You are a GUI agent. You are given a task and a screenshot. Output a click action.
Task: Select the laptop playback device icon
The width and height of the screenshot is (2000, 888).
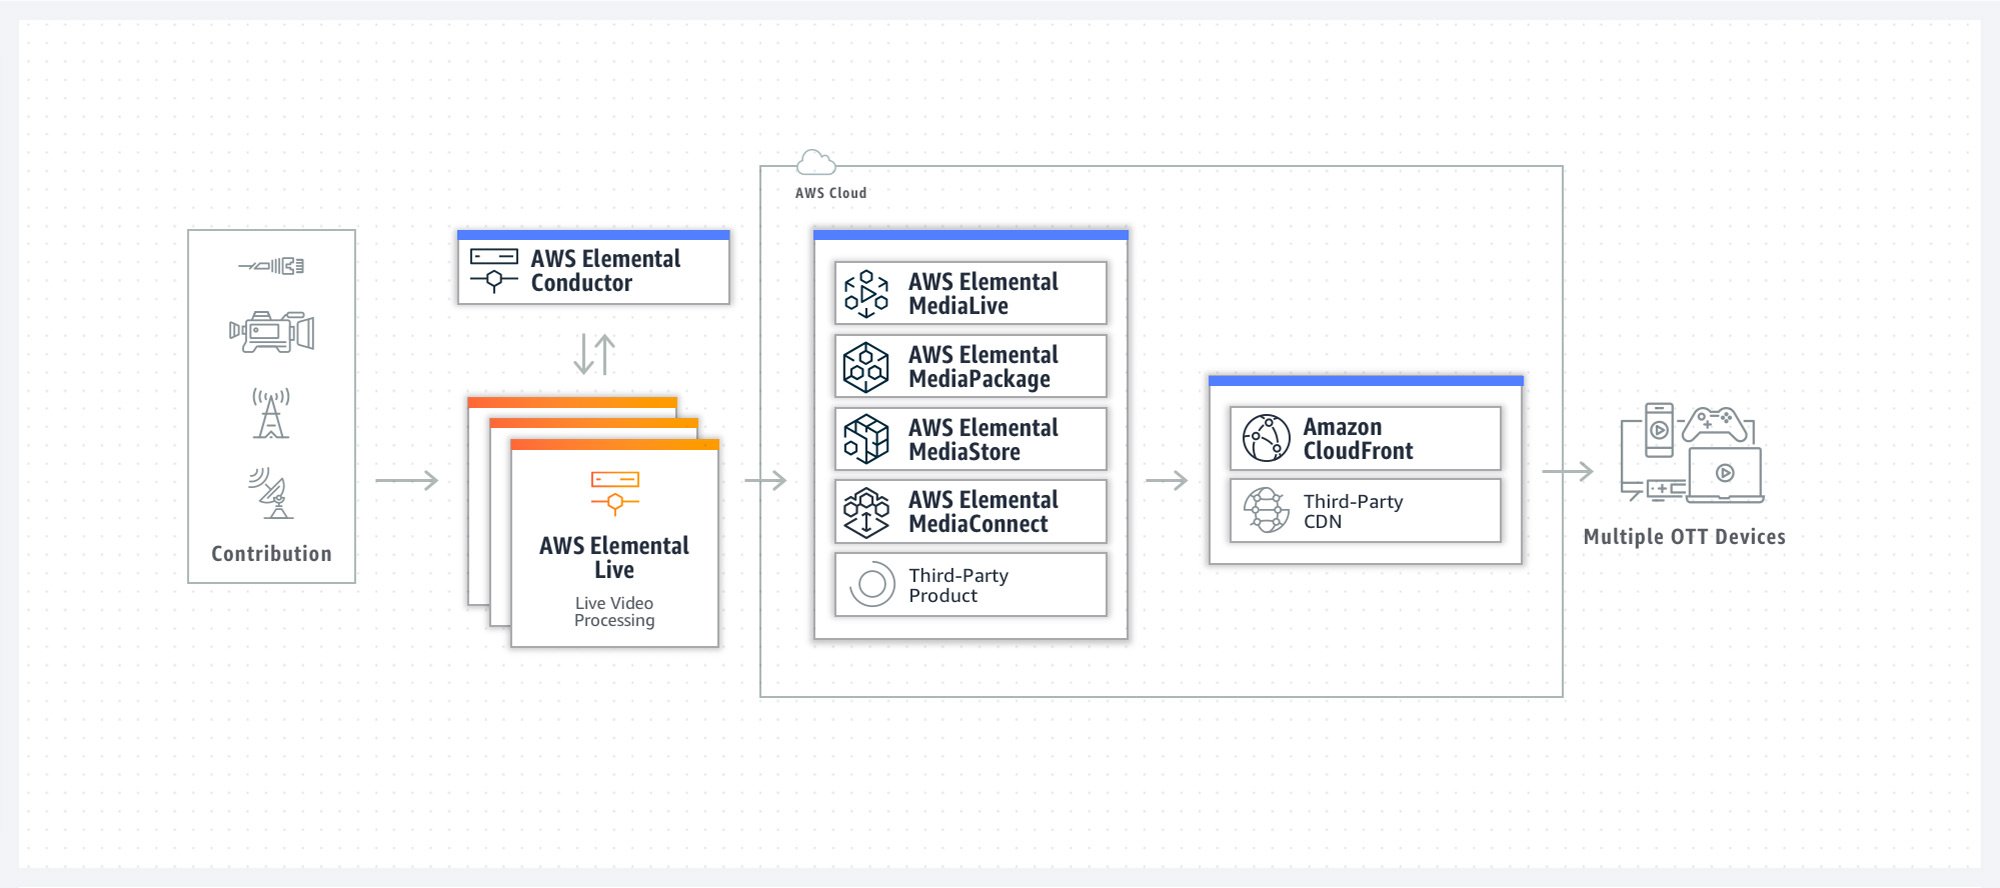[1725, 476]
